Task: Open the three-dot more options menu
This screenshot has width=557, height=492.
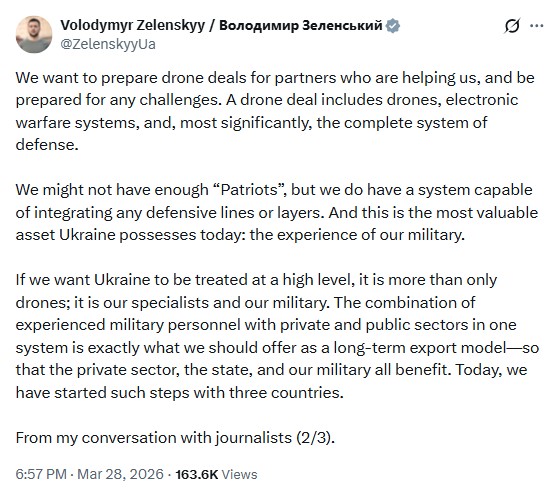Action: pos(536,26)
